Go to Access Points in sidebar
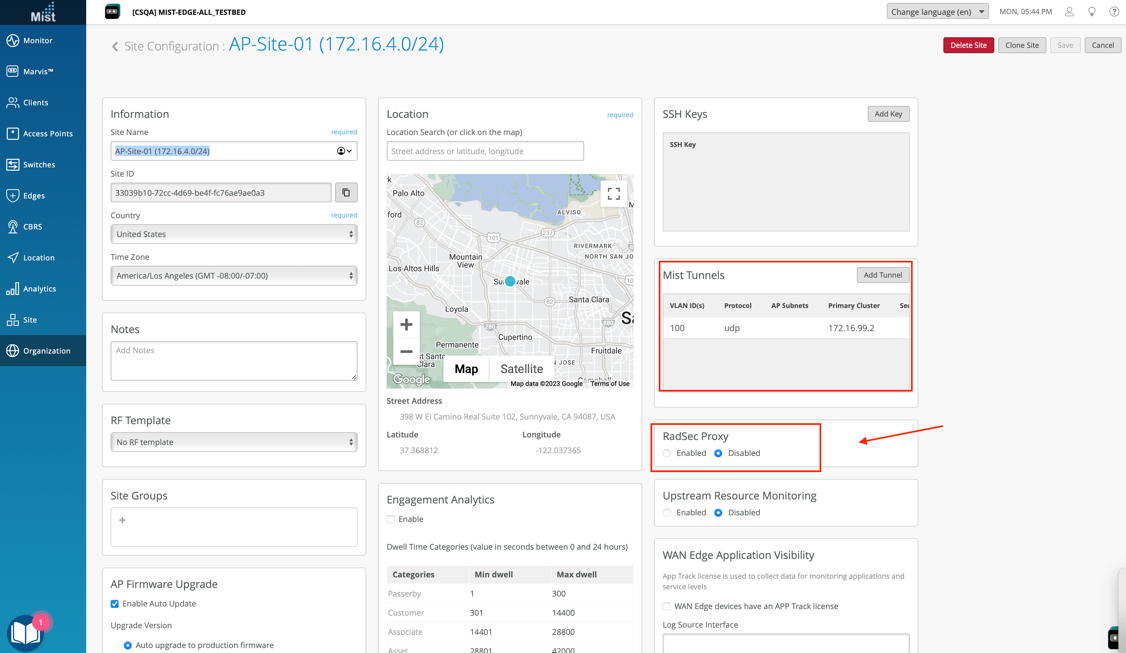 47,133
